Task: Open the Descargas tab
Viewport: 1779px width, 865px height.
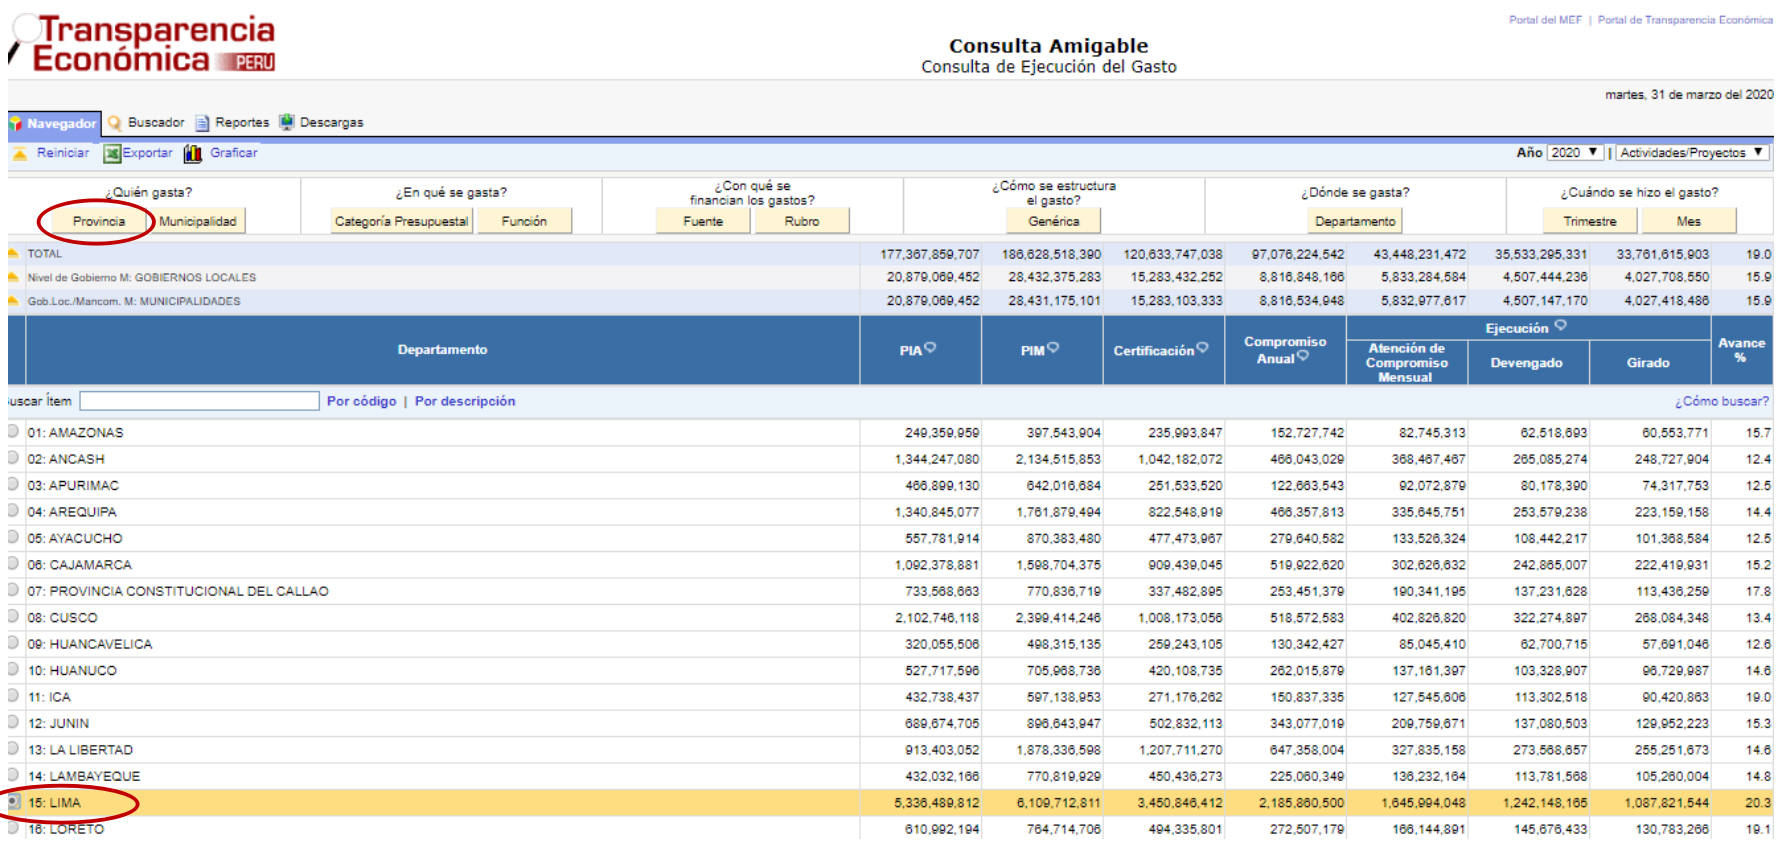Action: pyautogui.click(x=331, y=123)
